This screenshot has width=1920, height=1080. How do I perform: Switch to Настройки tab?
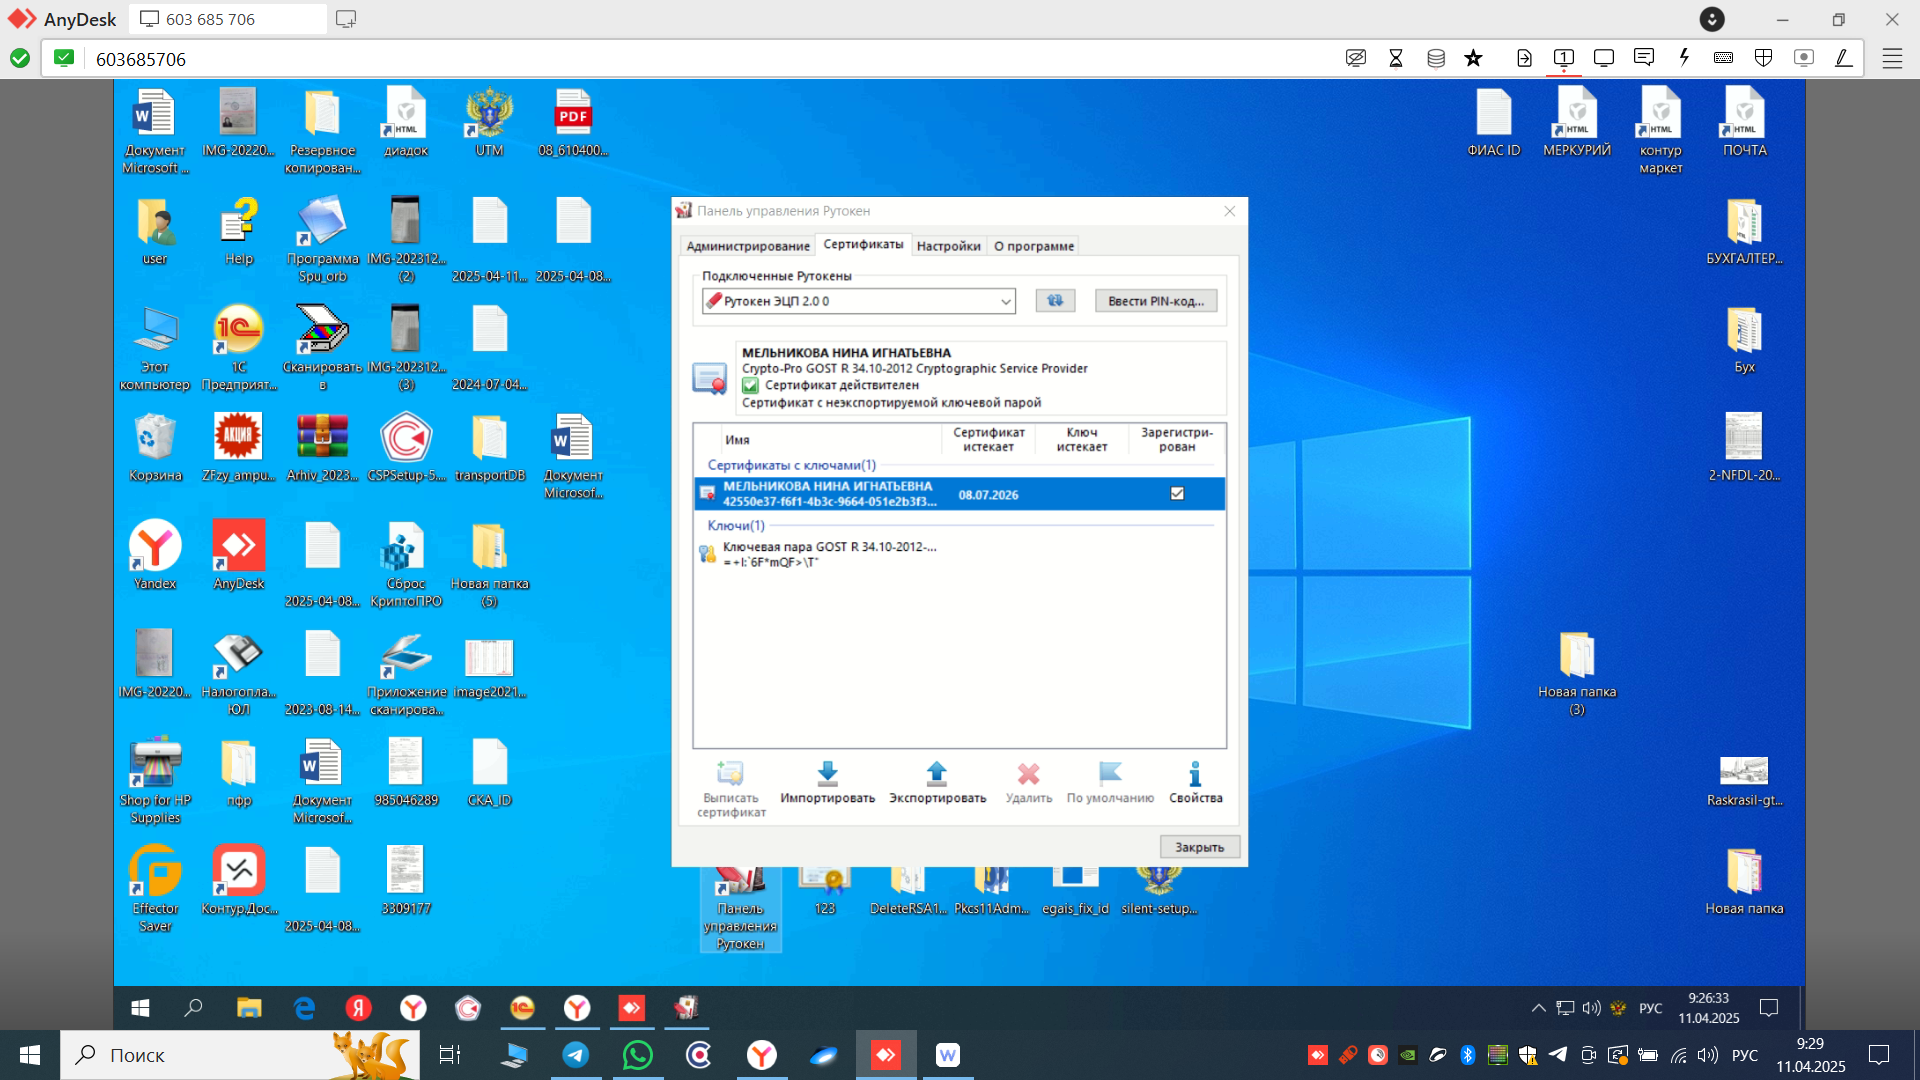click(948, 246)
